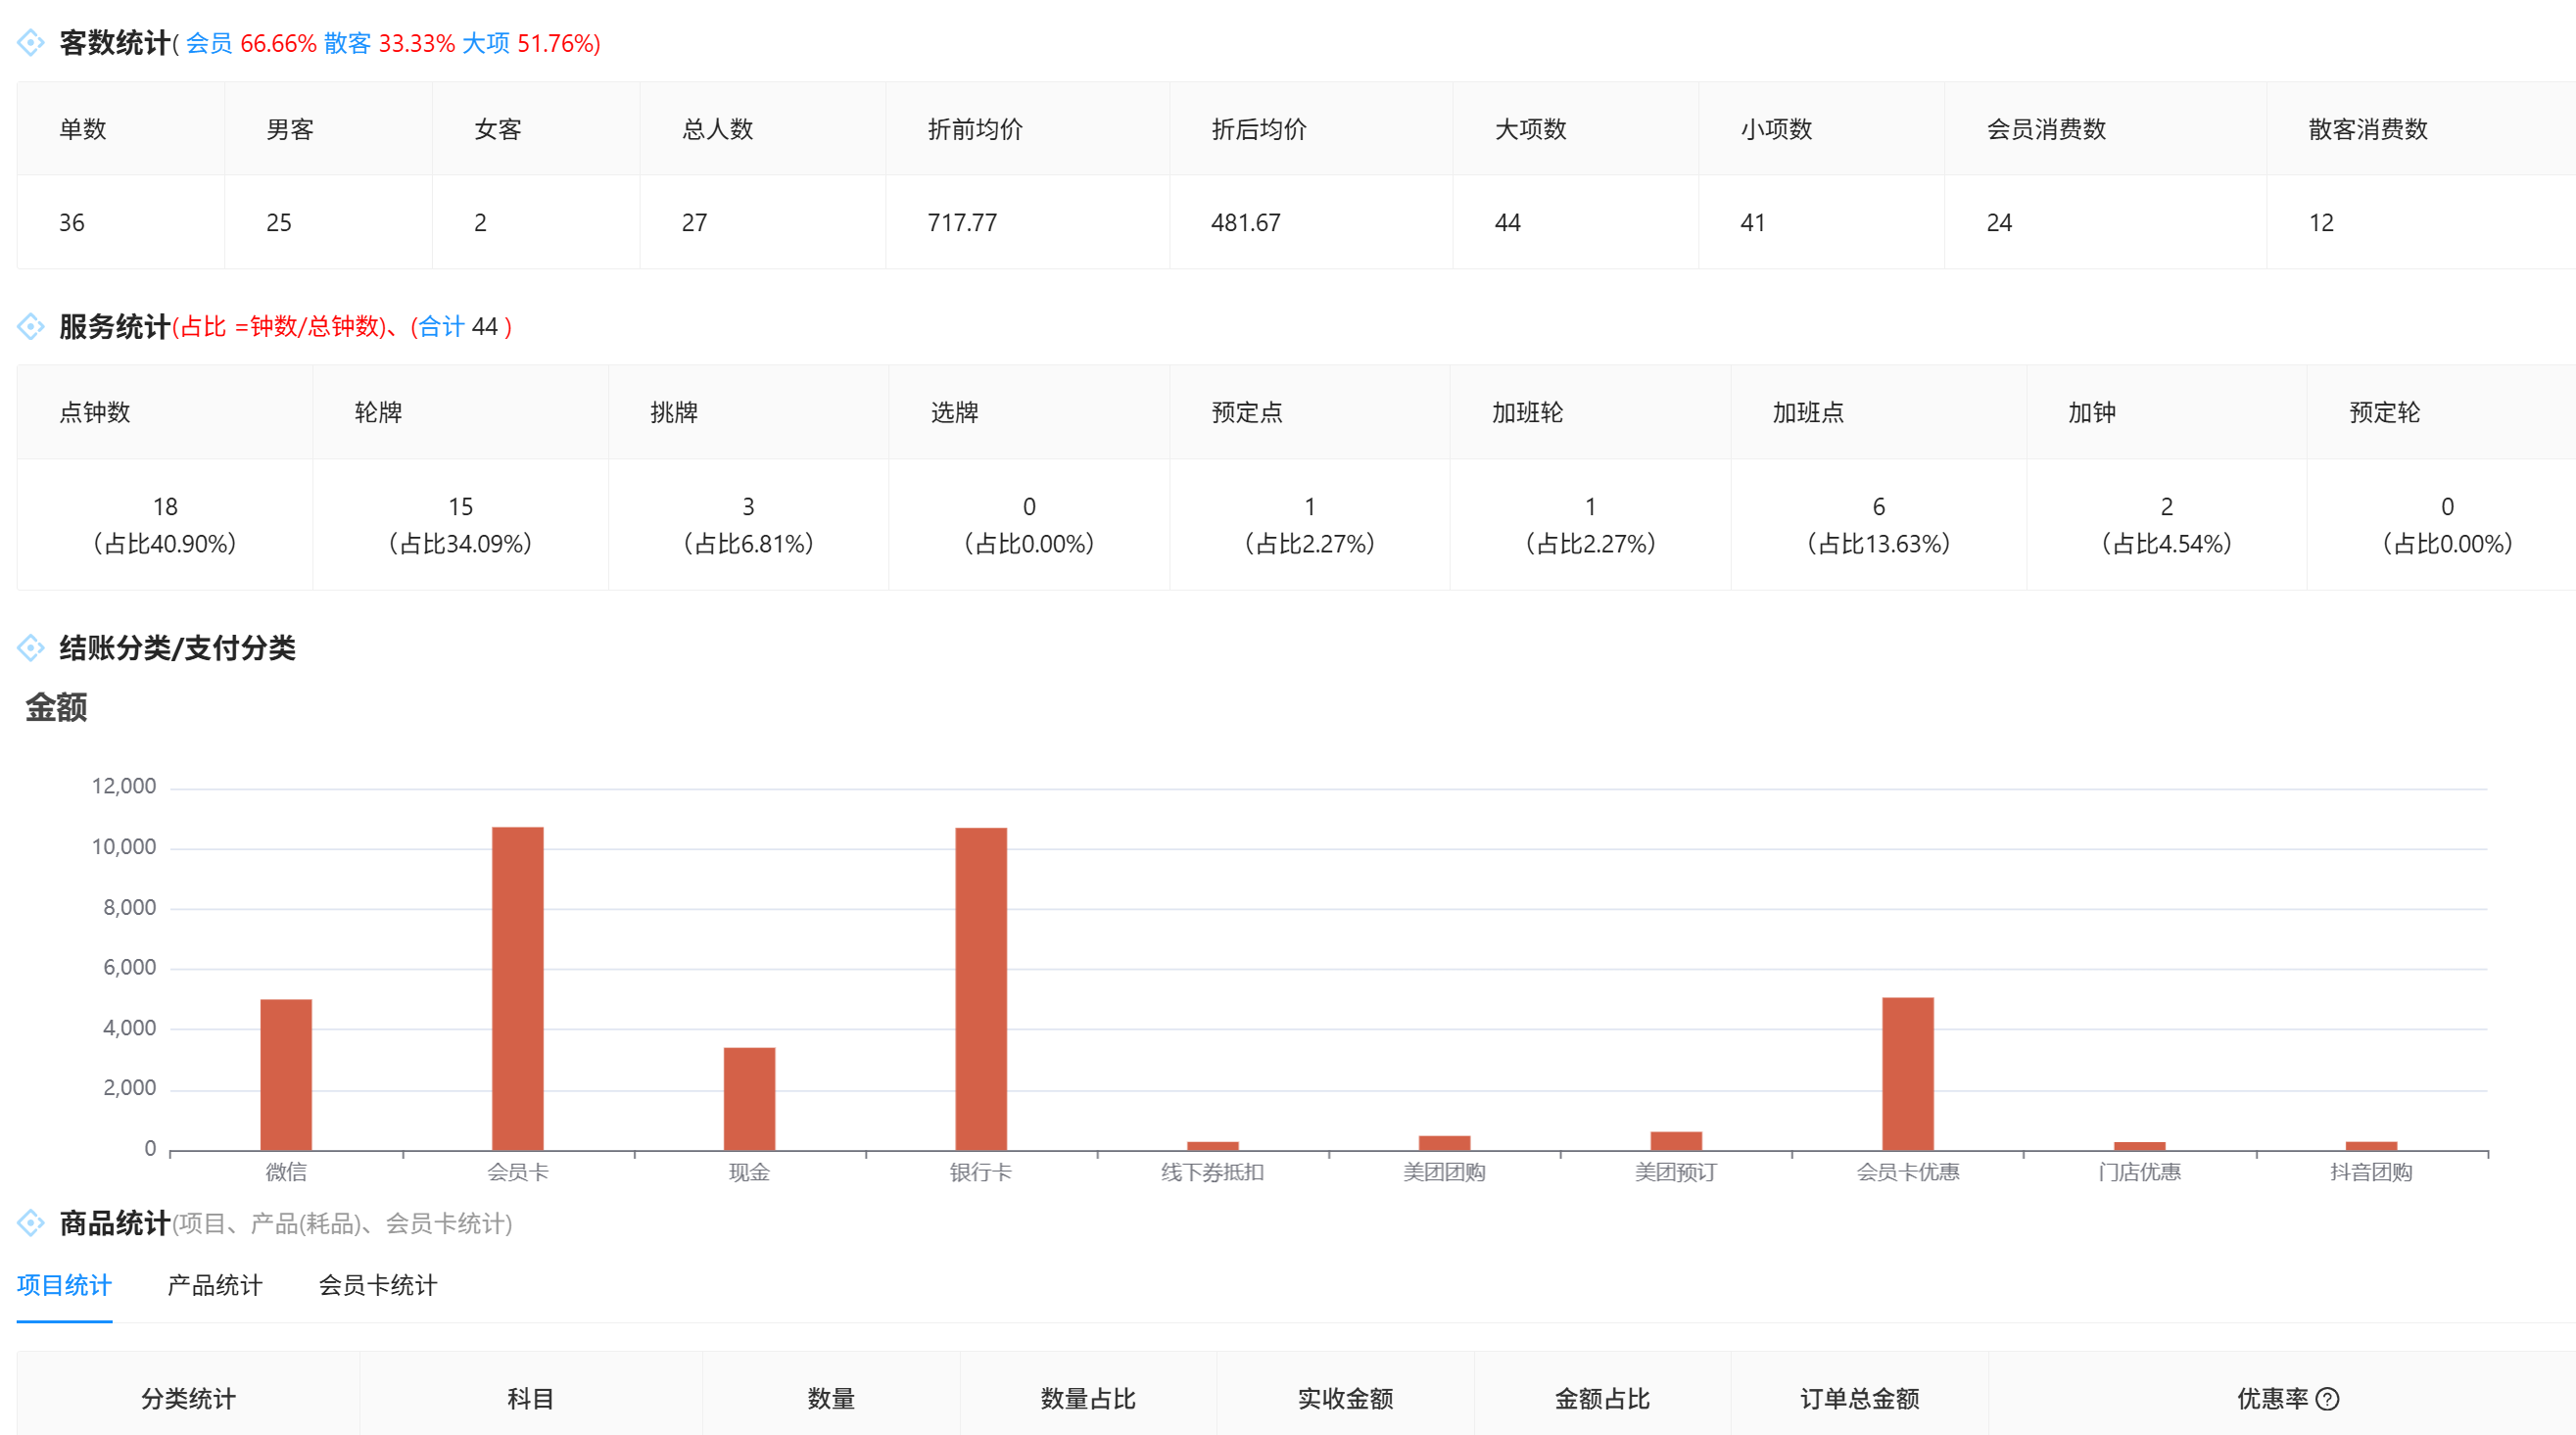Click the 美团预订 axis label
The image size is (2576, 1435).
1675,1172
